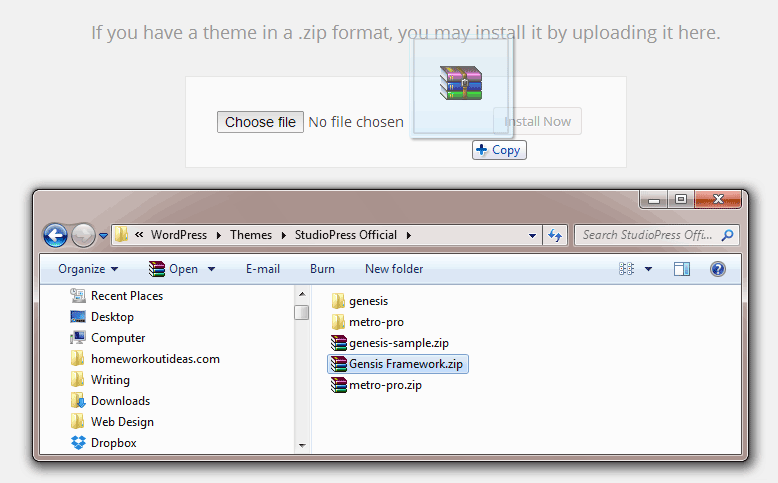Click the search magnifier icon
Viewport: 778px width, 483px height.
tap(727, 235)
